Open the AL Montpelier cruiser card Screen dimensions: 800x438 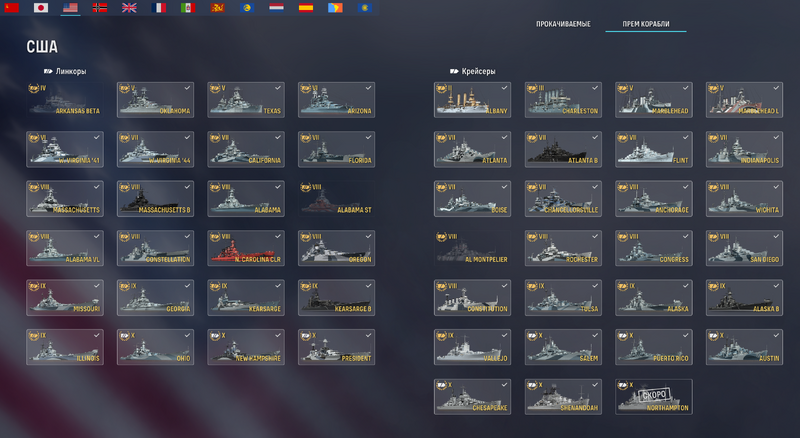point(472,249)
